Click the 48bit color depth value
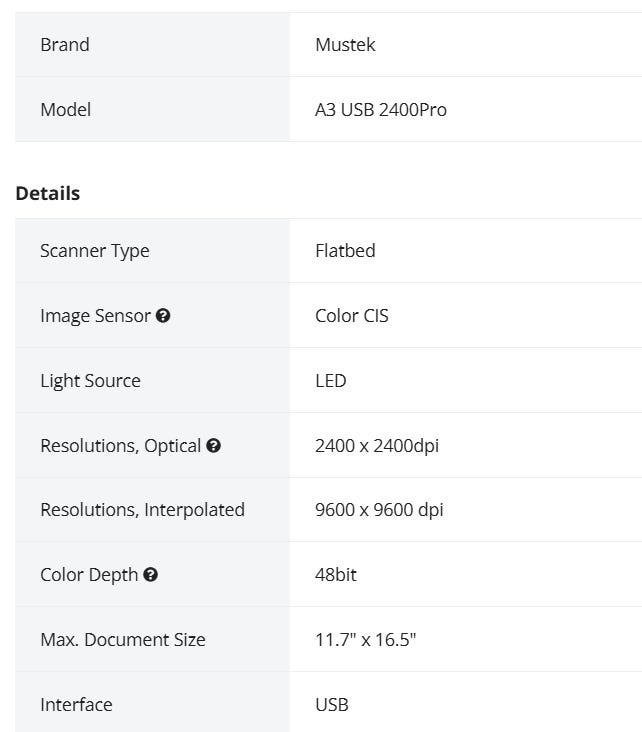 (335, 575)
